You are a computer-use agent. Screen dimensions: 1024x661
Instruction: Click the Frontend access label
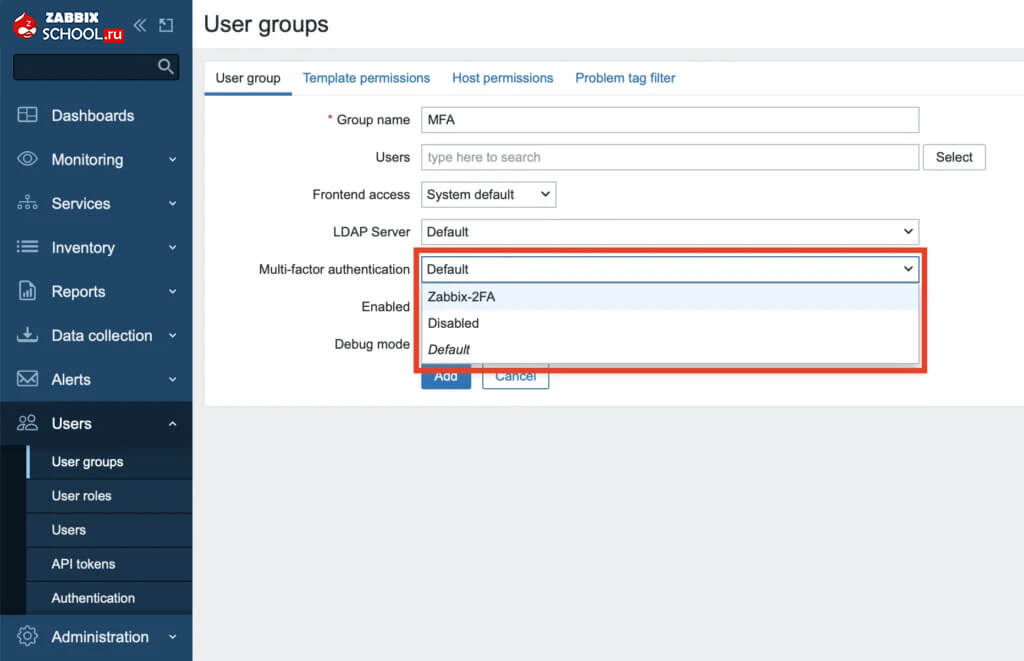pos(360,195)
